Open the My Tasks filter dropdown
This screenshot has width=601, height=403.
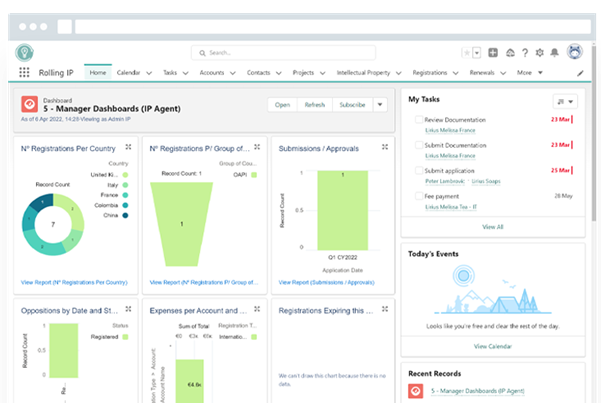click(565, 102)
